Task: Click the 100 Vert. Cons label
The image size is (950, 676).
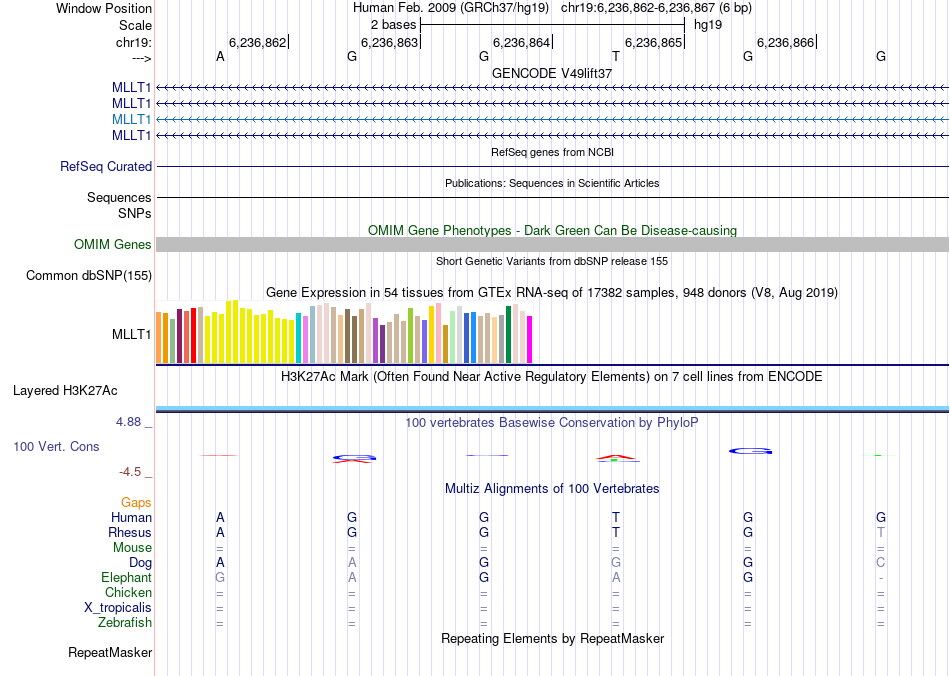Action: click(56, 446)
